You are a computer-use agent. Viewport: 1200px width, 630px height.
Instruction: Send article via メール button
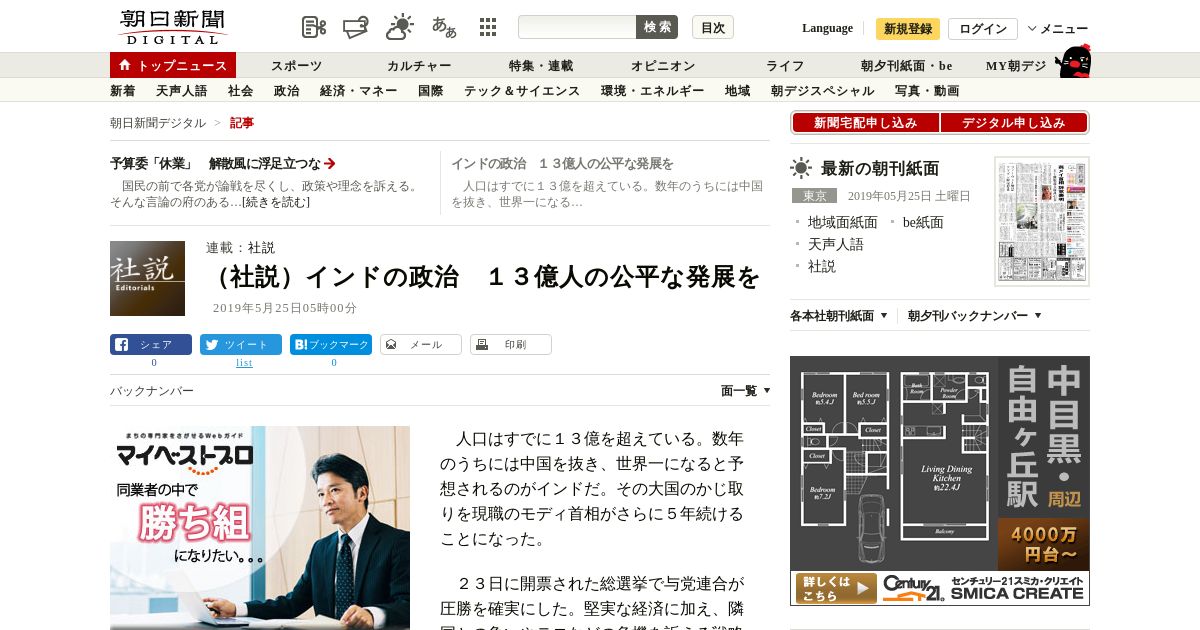pyautogui.click(x=421, y=345)
